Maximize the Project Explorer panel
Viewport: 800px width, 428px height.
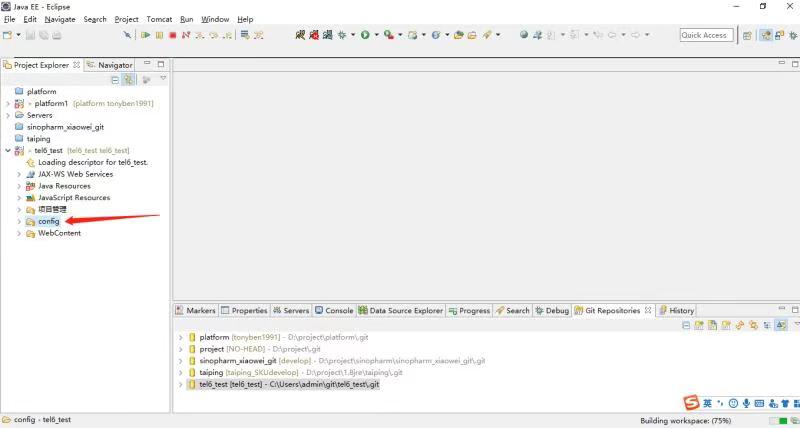pos(161,64)
